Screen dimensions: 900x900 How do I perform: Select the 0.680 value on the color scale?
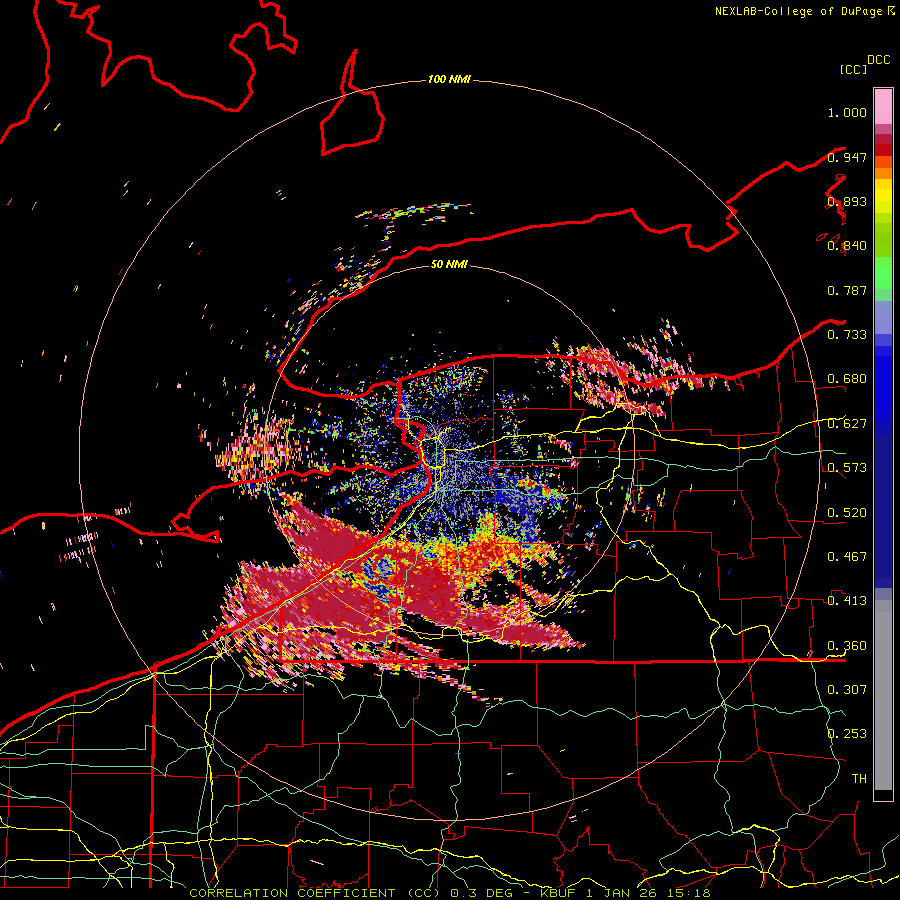click(x=847, y=379)
